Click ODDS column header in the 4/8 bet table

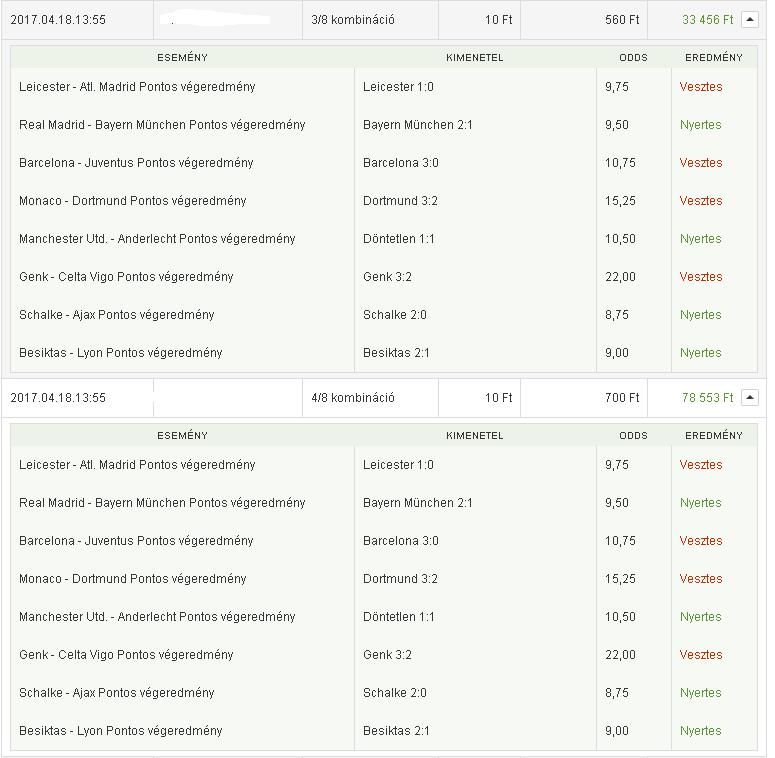pos(633,436)
